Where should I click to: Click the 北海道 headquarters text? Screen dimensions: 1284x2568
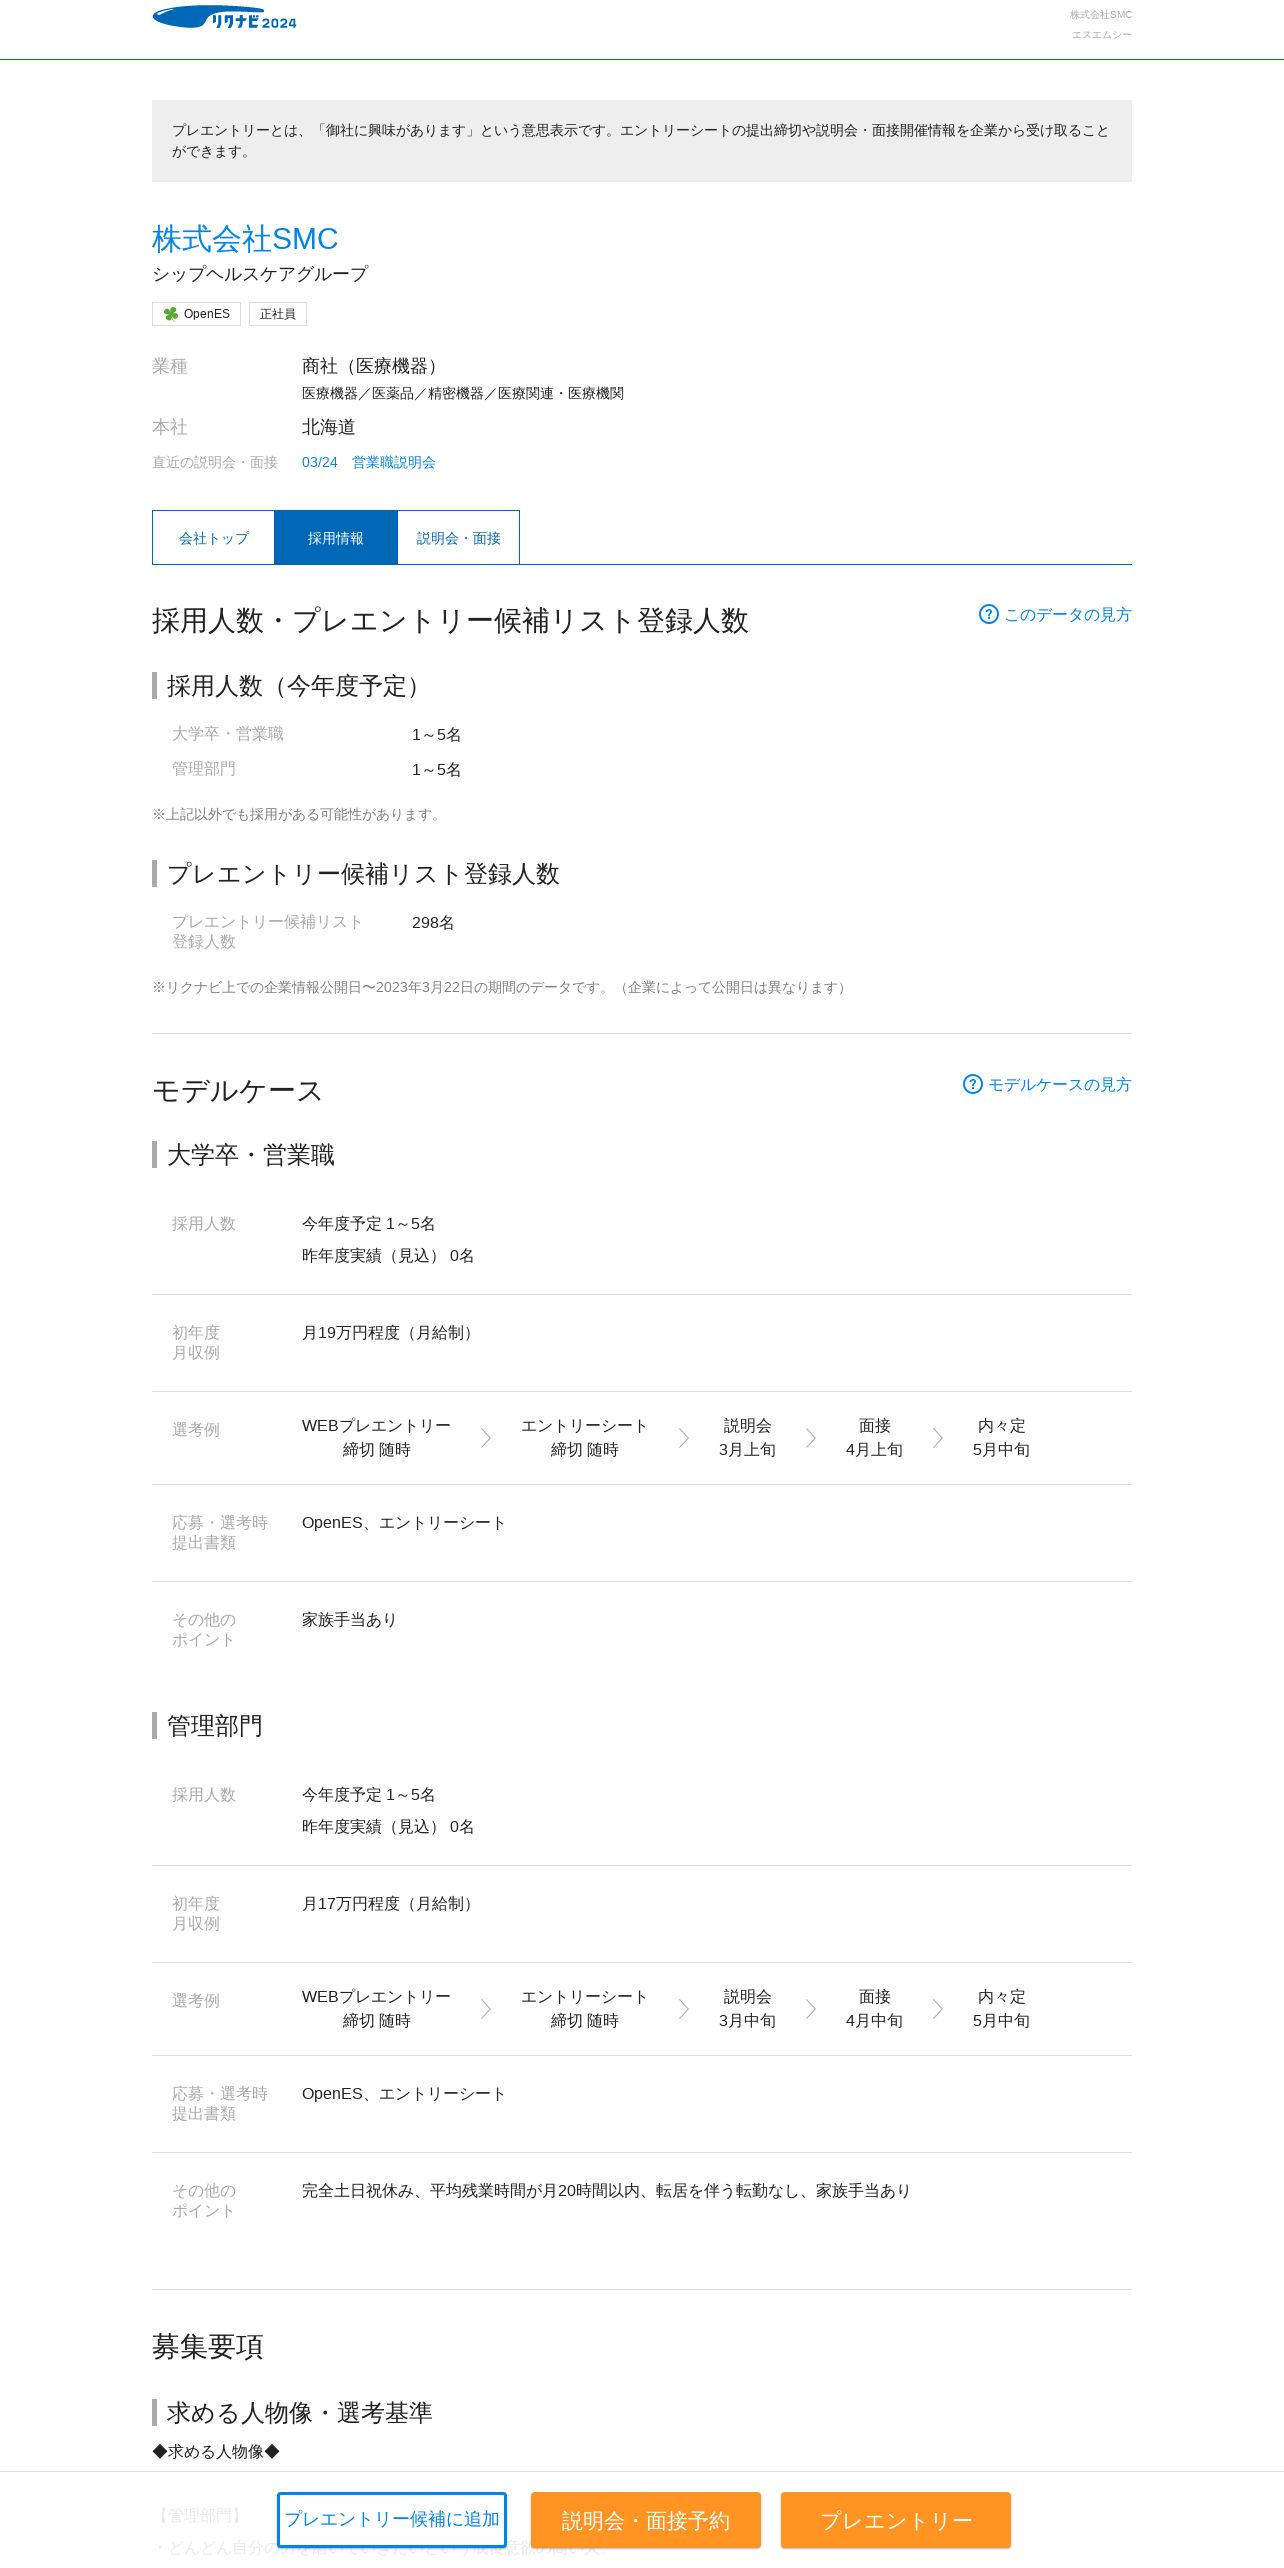(x=329, y=427)
